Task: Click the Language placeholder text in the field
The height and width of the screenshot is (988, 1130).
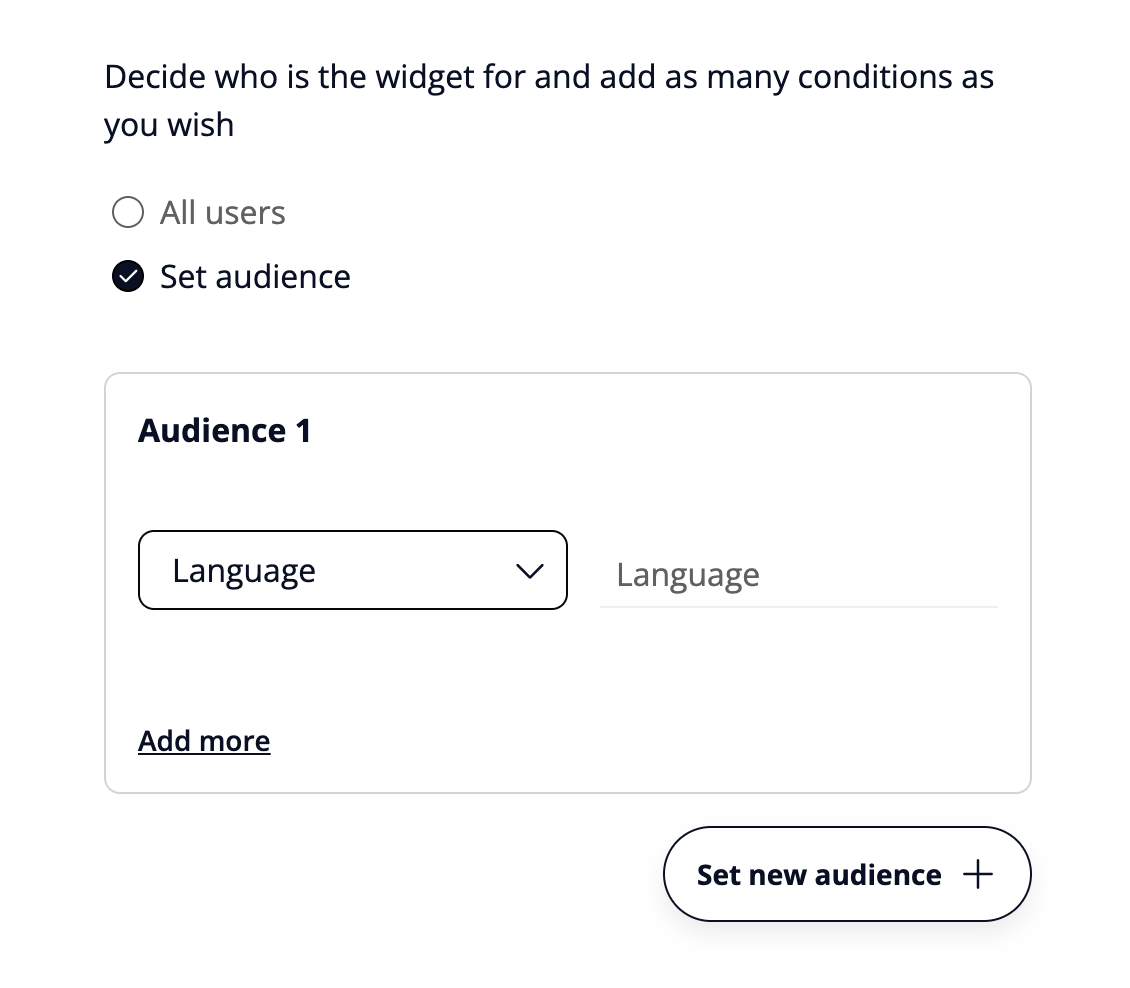Action: pyautogui.click(x=688, y=575)
